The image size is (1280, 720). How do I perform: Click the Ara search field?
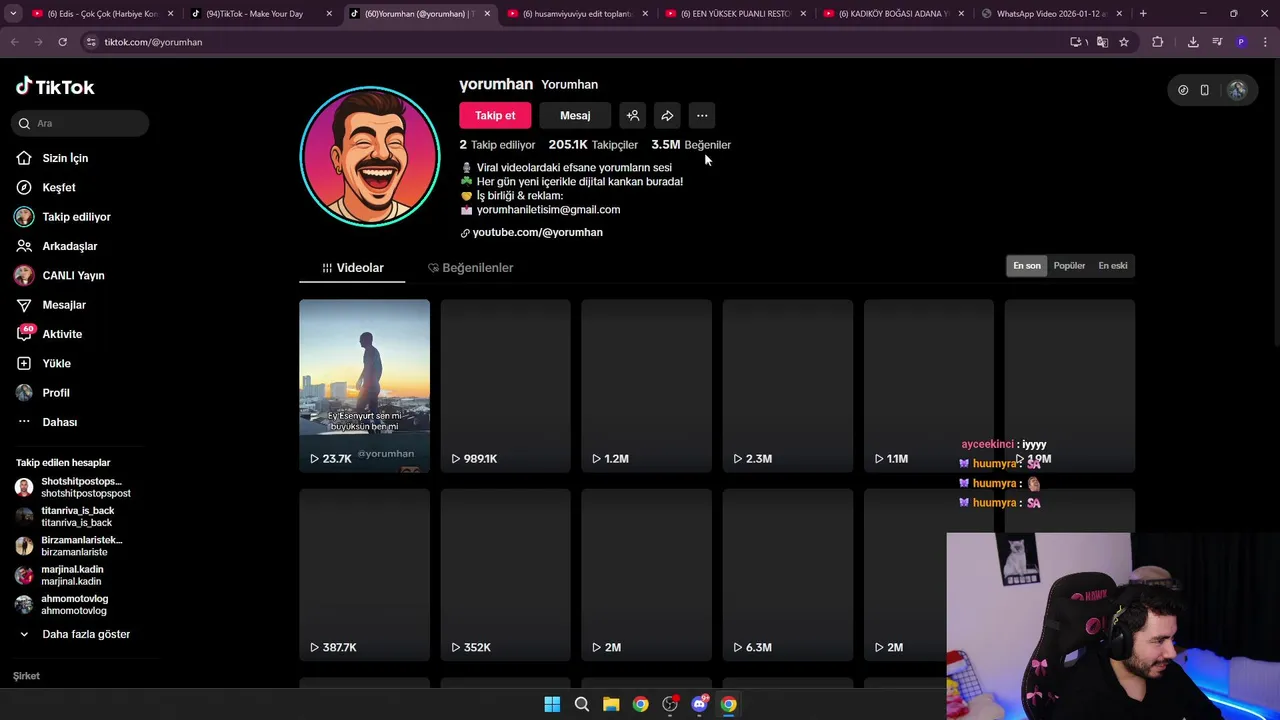click(x=80, y=123)
